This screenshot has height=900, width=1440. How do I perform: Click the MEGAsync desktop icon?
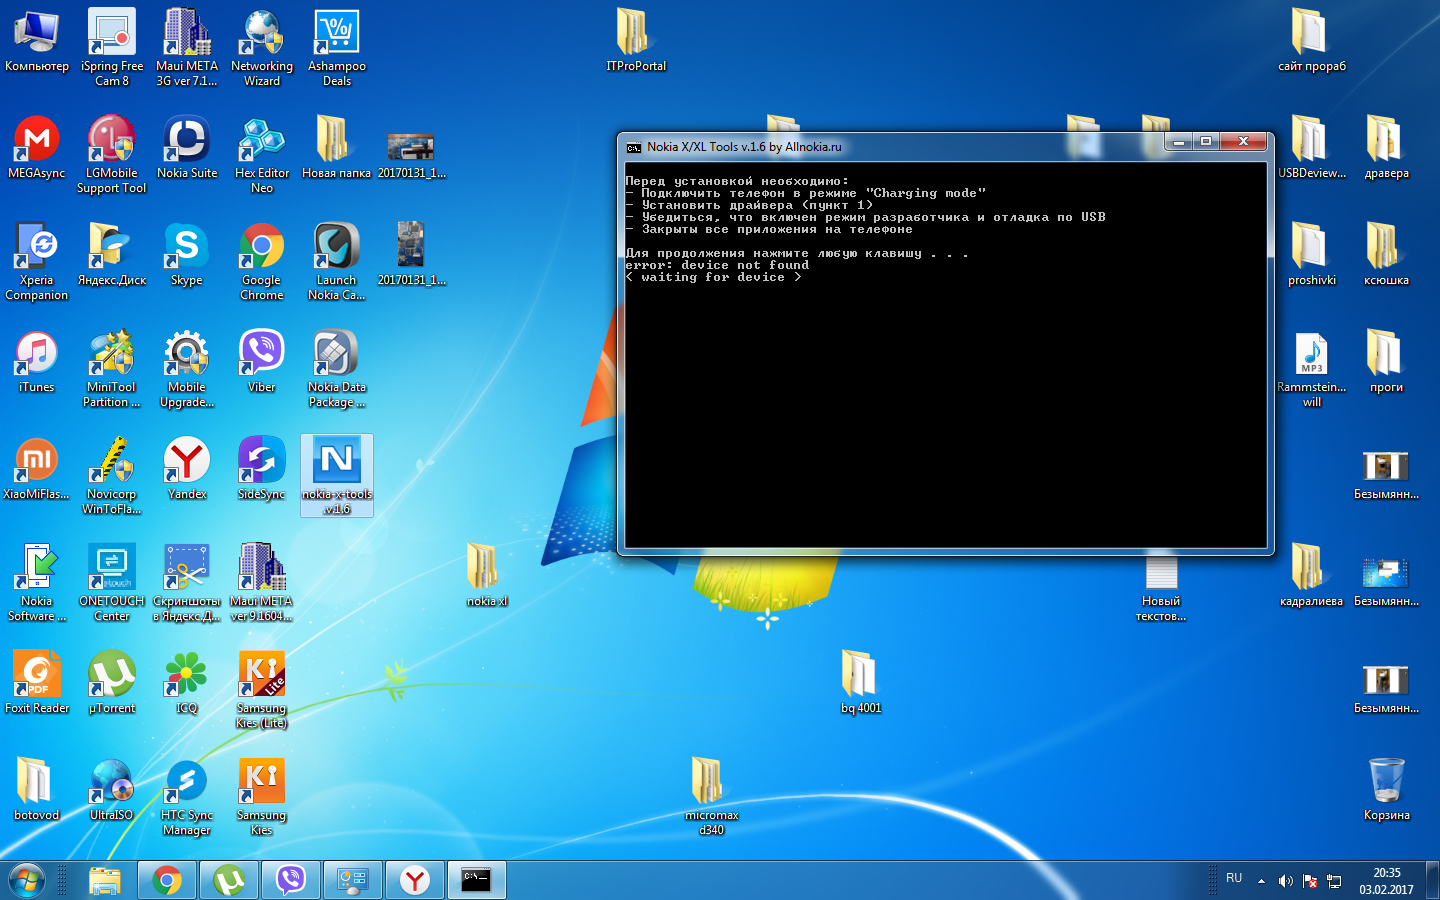(x=37, y=142)
